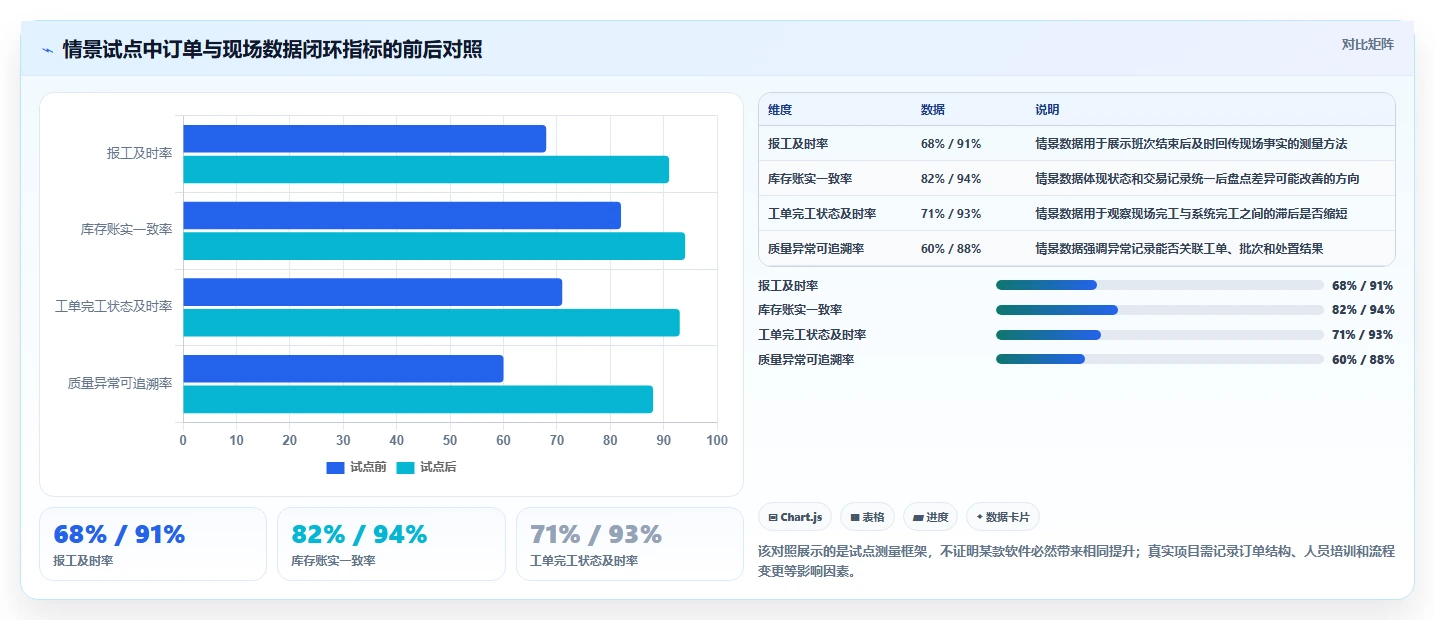This screenshot has width=1435, height=620.
Task: Click the footnote beginning 该对照展示的是试点测量框架
Action: (x=1076, y=563)
